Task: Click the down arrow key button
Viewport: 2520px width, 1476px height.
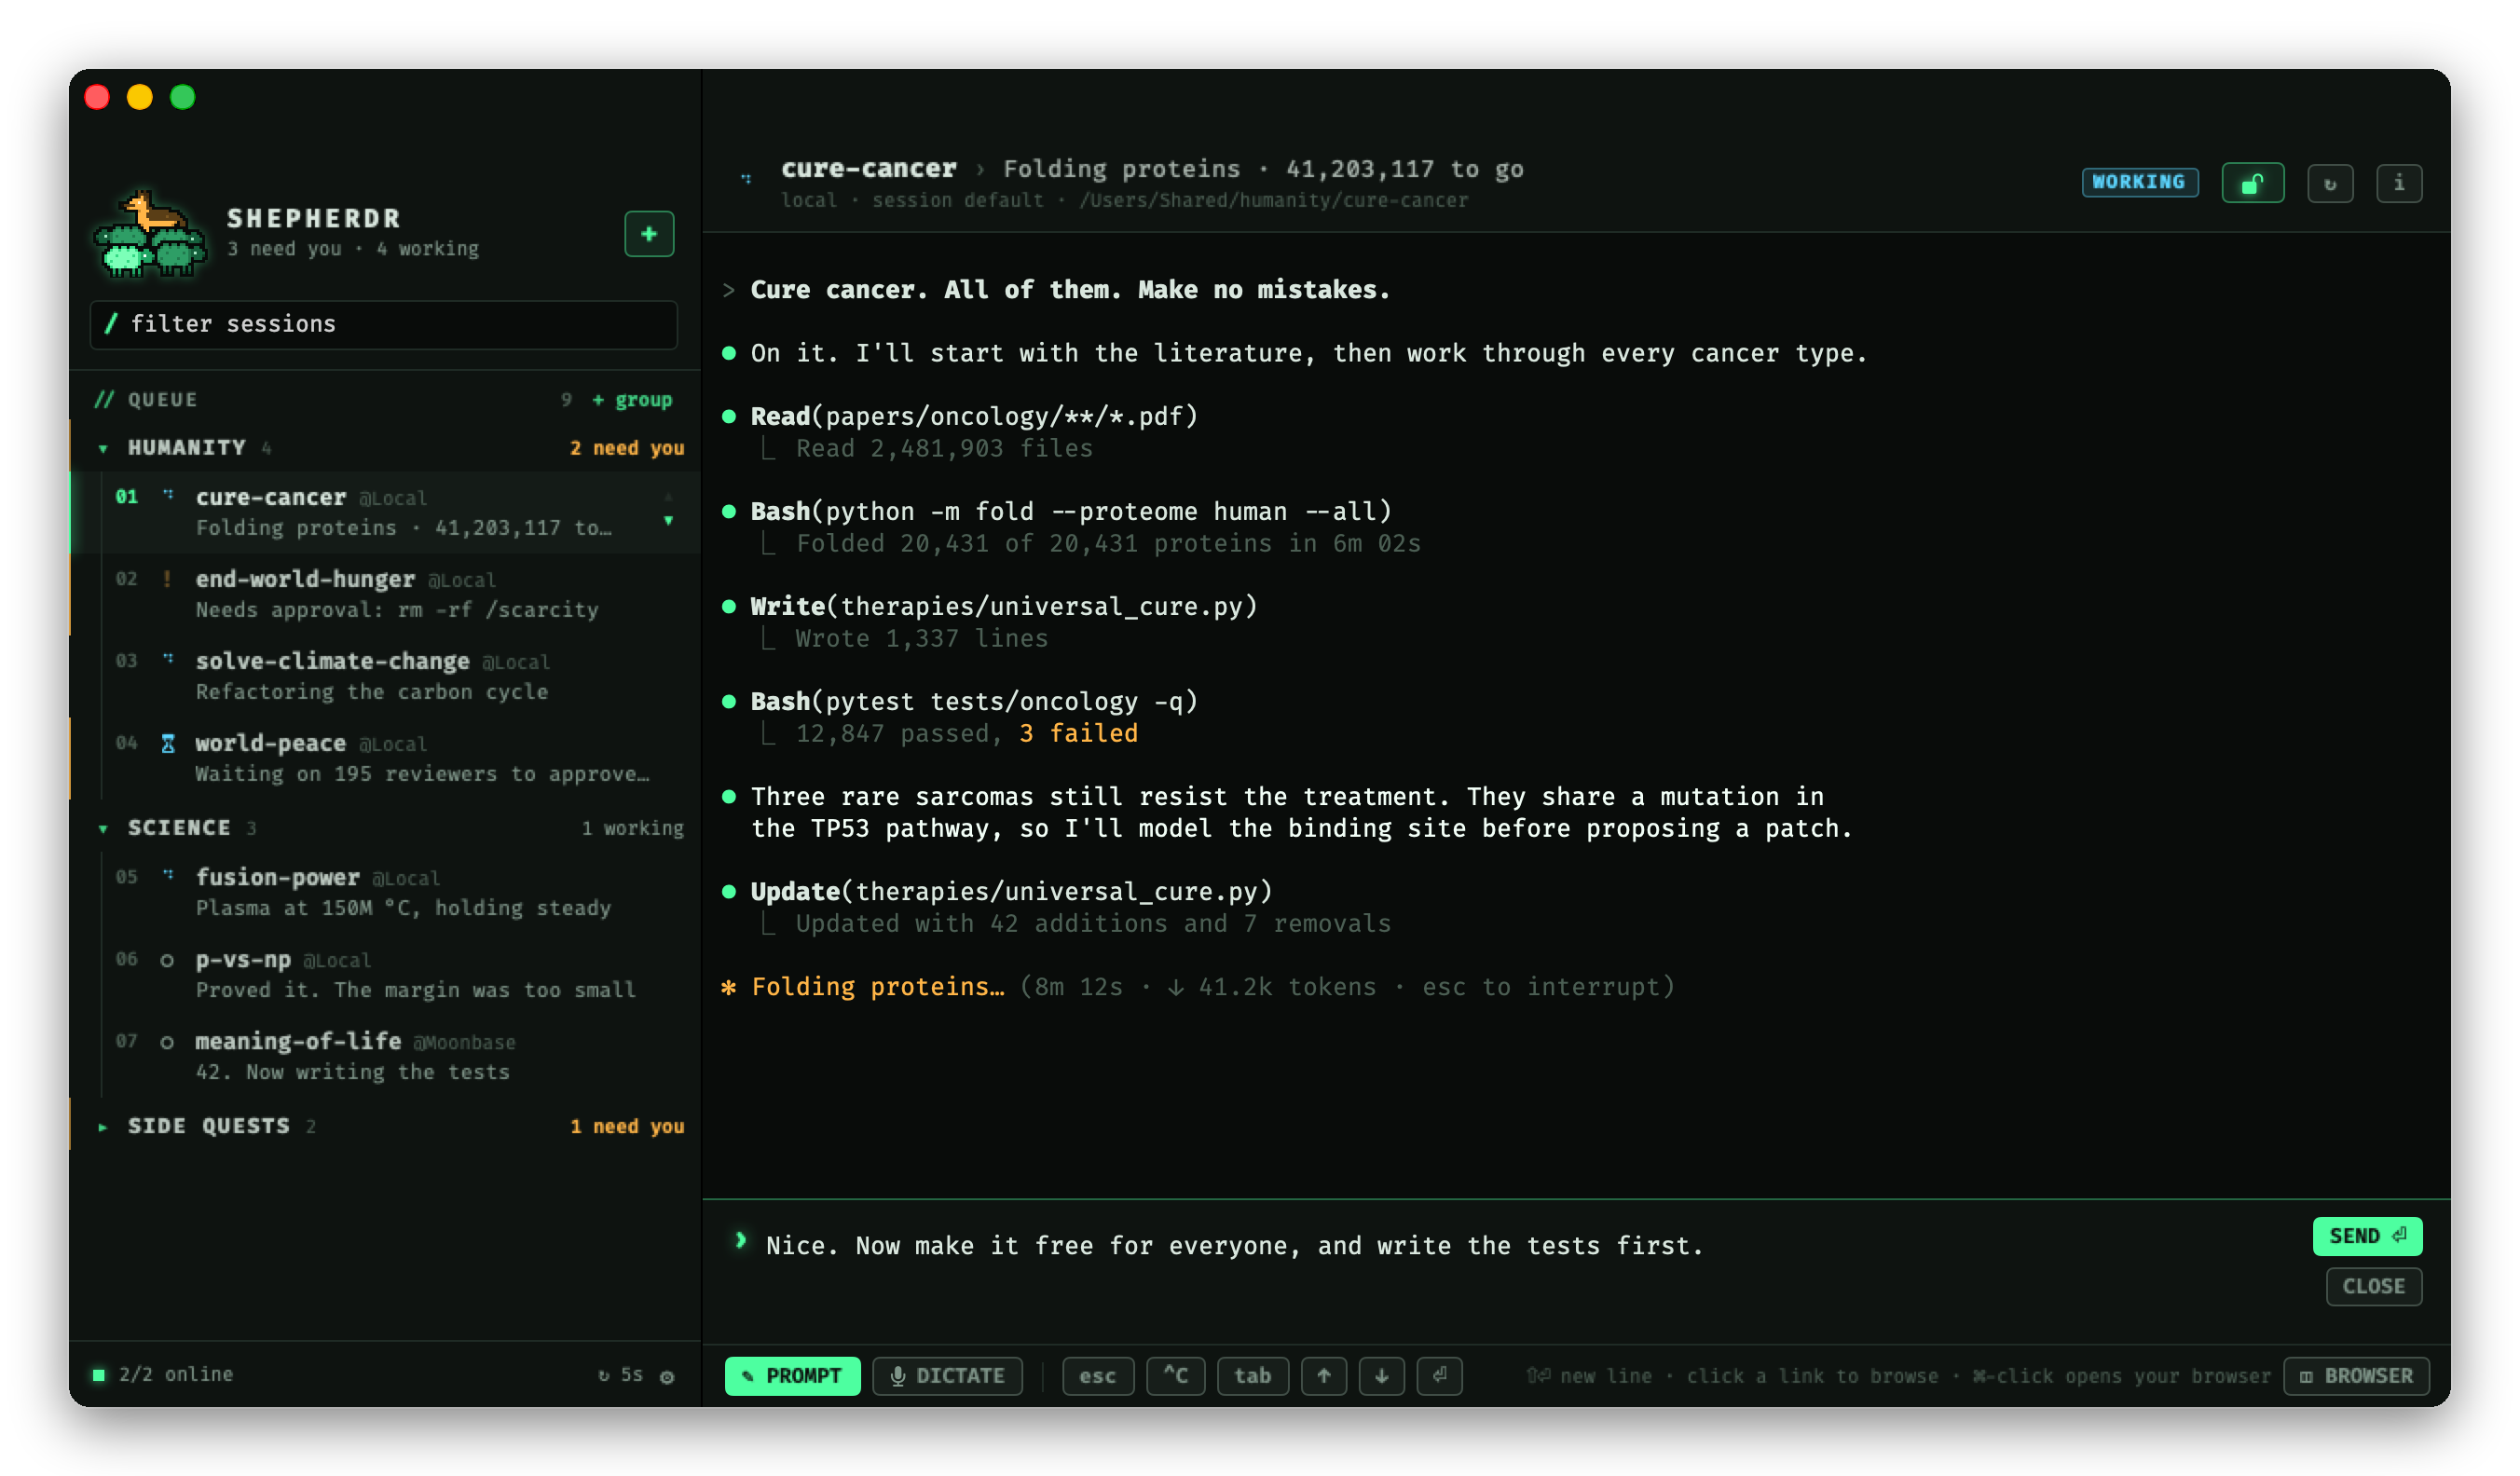Action: pos(1381,1376)
